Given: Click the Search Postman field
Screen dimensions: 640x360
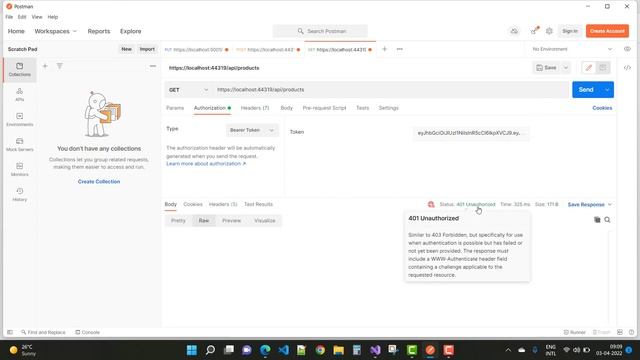Looking at the screenshot, I should [320, 31].
